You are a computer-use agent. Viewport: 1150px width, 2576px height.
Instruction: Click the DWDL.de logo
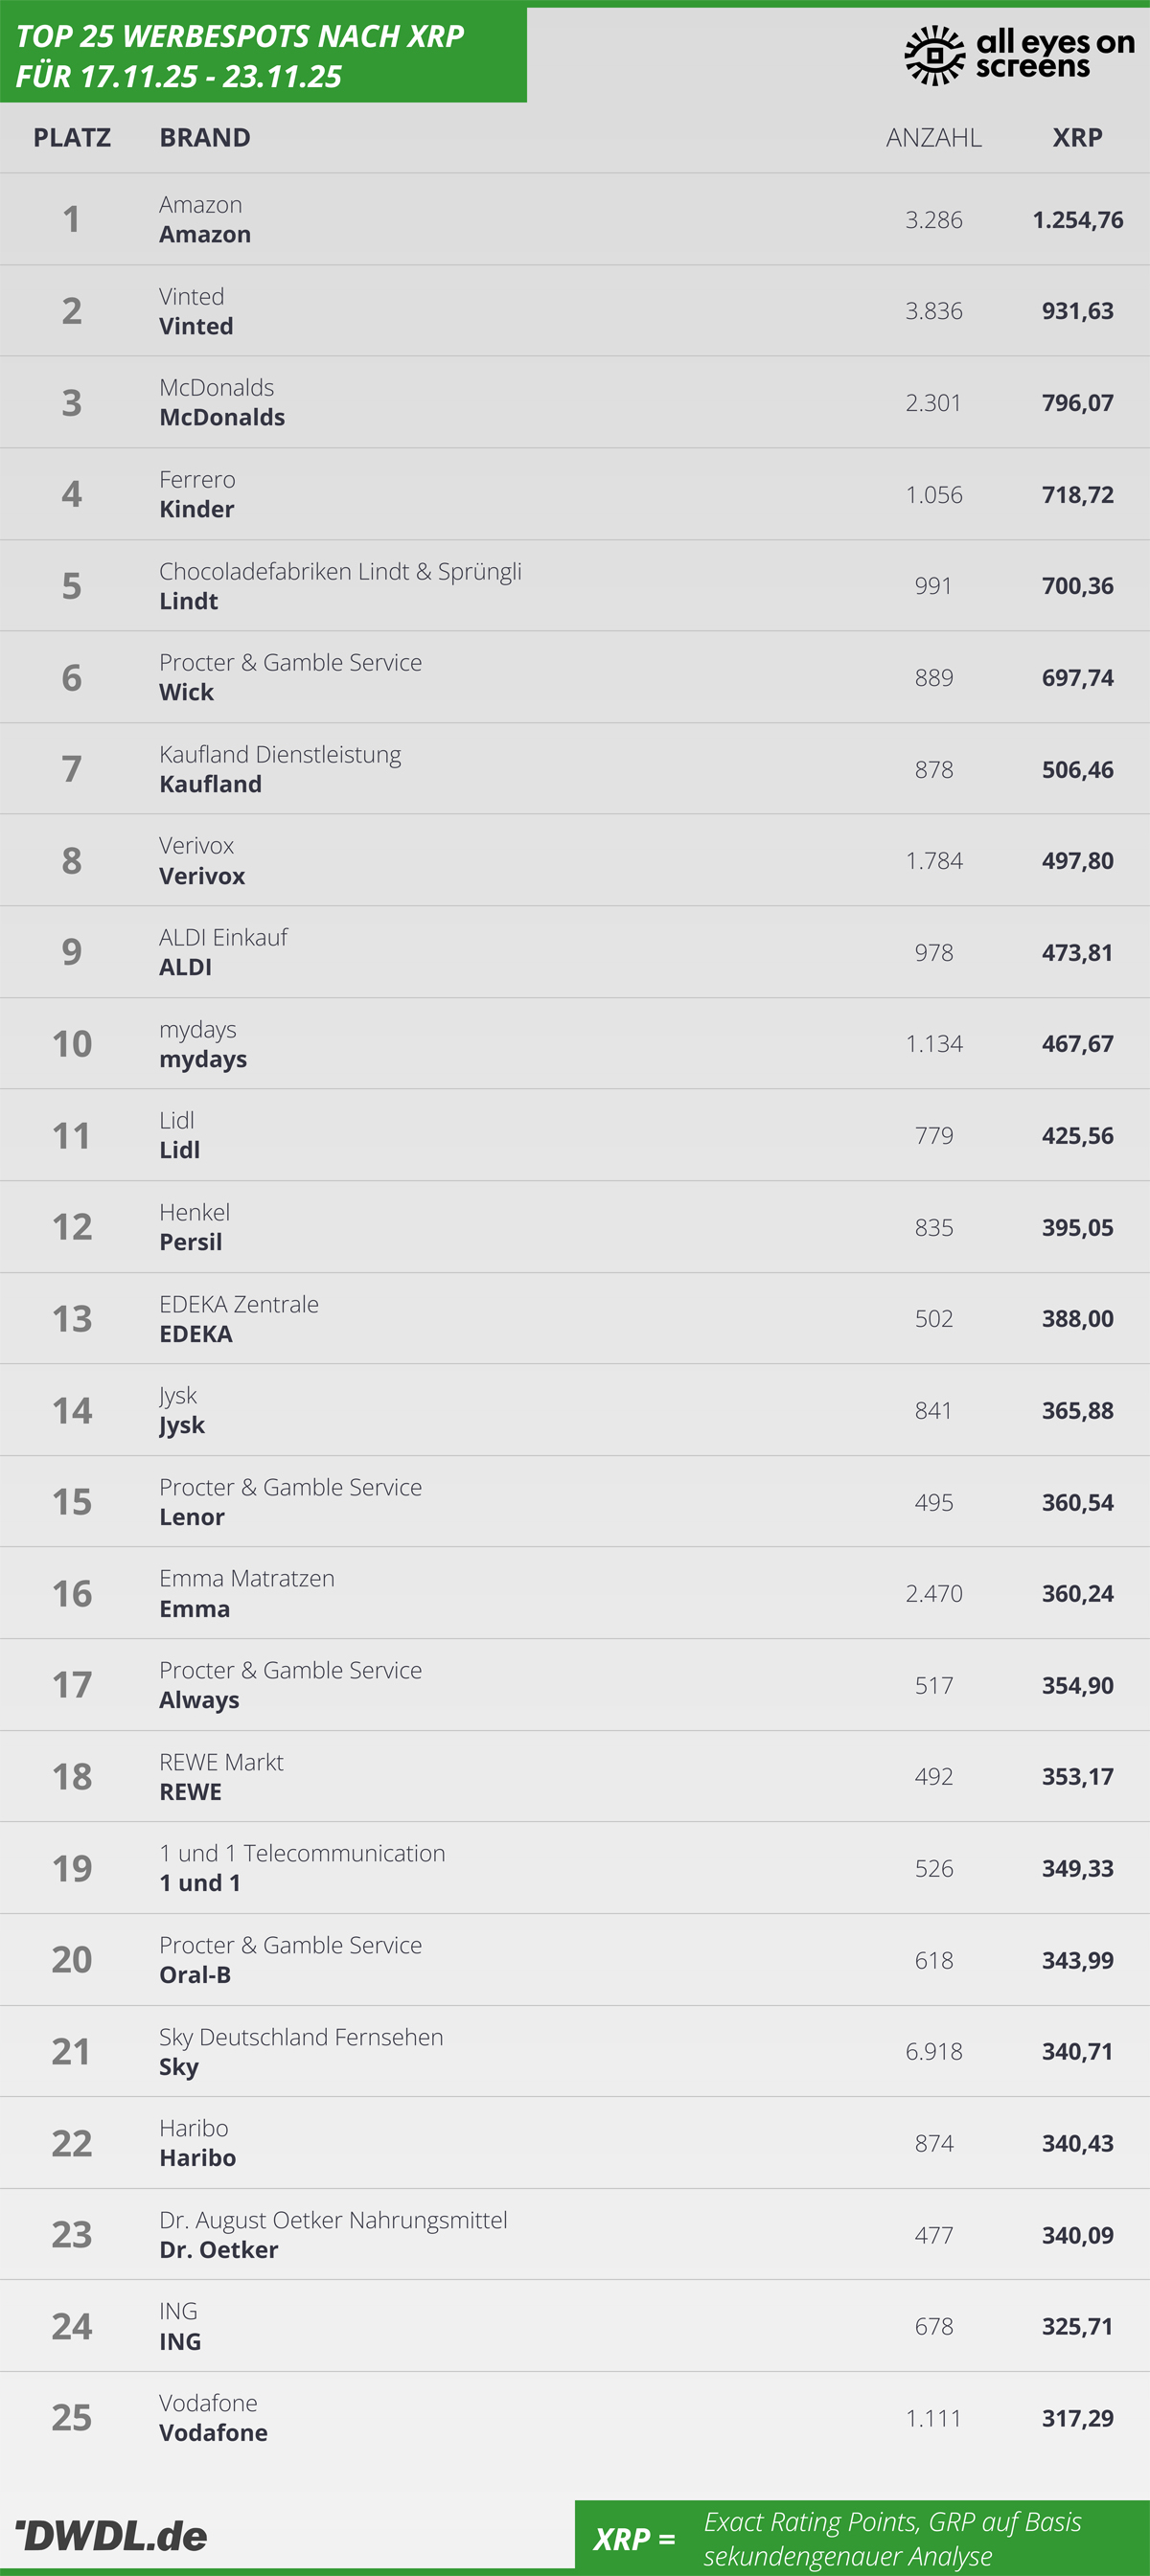112,2535
